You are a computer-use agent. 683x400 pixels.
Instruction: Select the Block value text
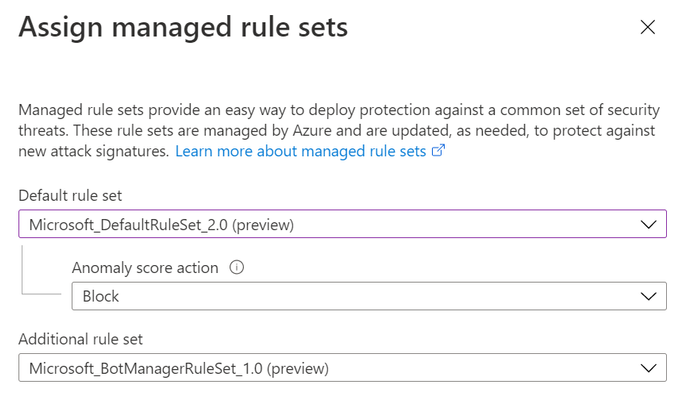(101, 296)
